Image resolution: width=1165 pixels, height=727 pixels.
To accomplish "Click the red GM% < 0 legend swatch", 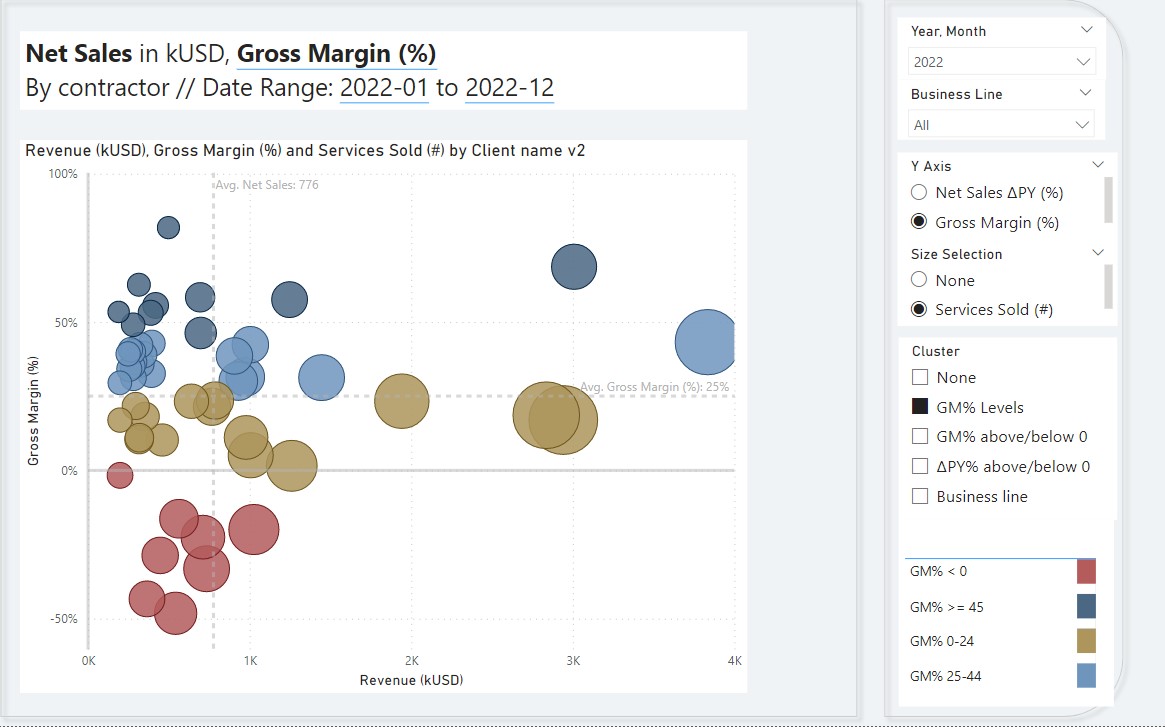I will click(1086, 572).
